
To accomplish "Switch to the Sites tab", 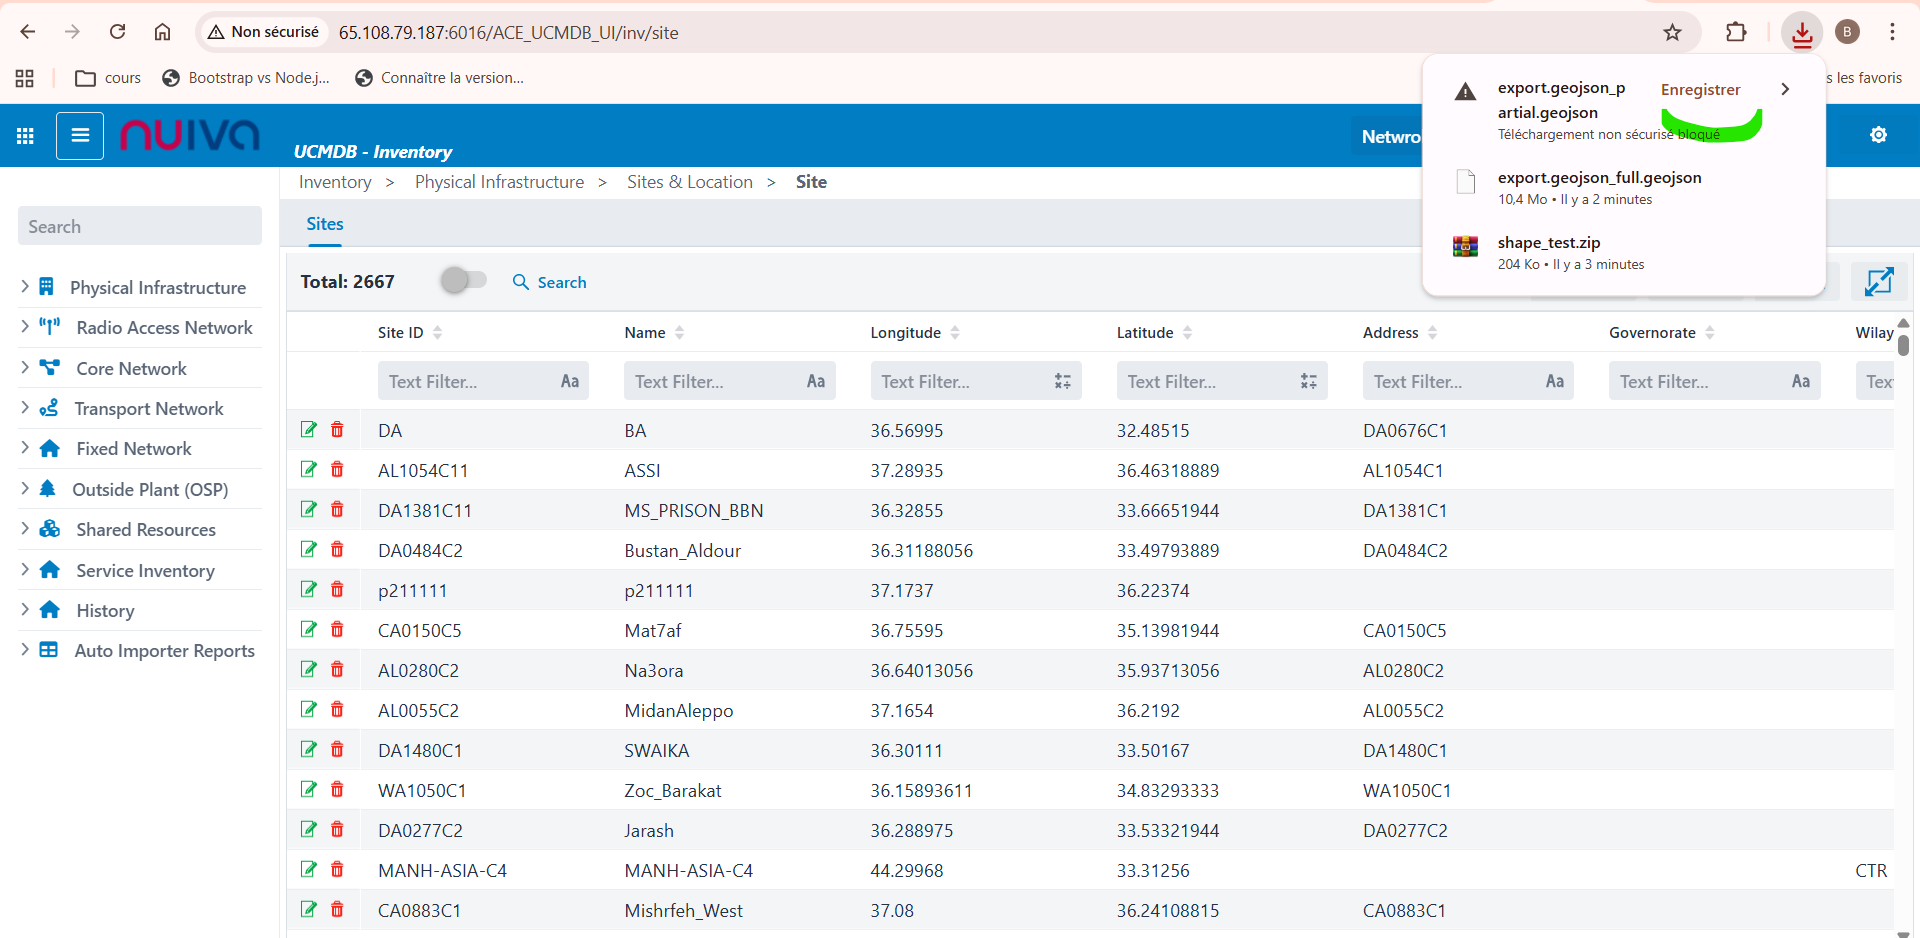I will pos(324,224).
